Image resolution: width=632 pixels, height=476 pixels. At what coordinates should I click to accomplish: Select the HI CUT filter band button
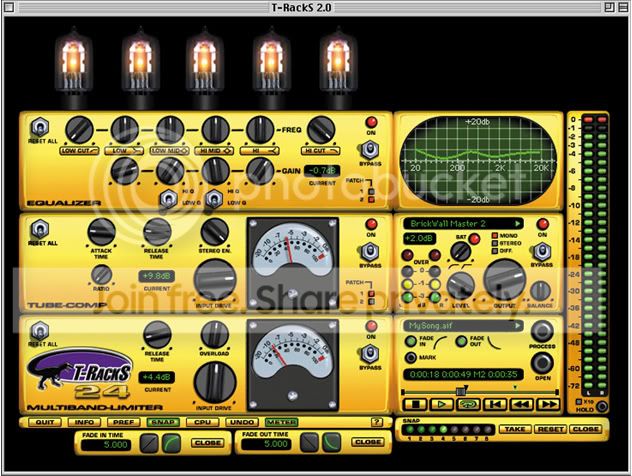[x=321, y=151]
